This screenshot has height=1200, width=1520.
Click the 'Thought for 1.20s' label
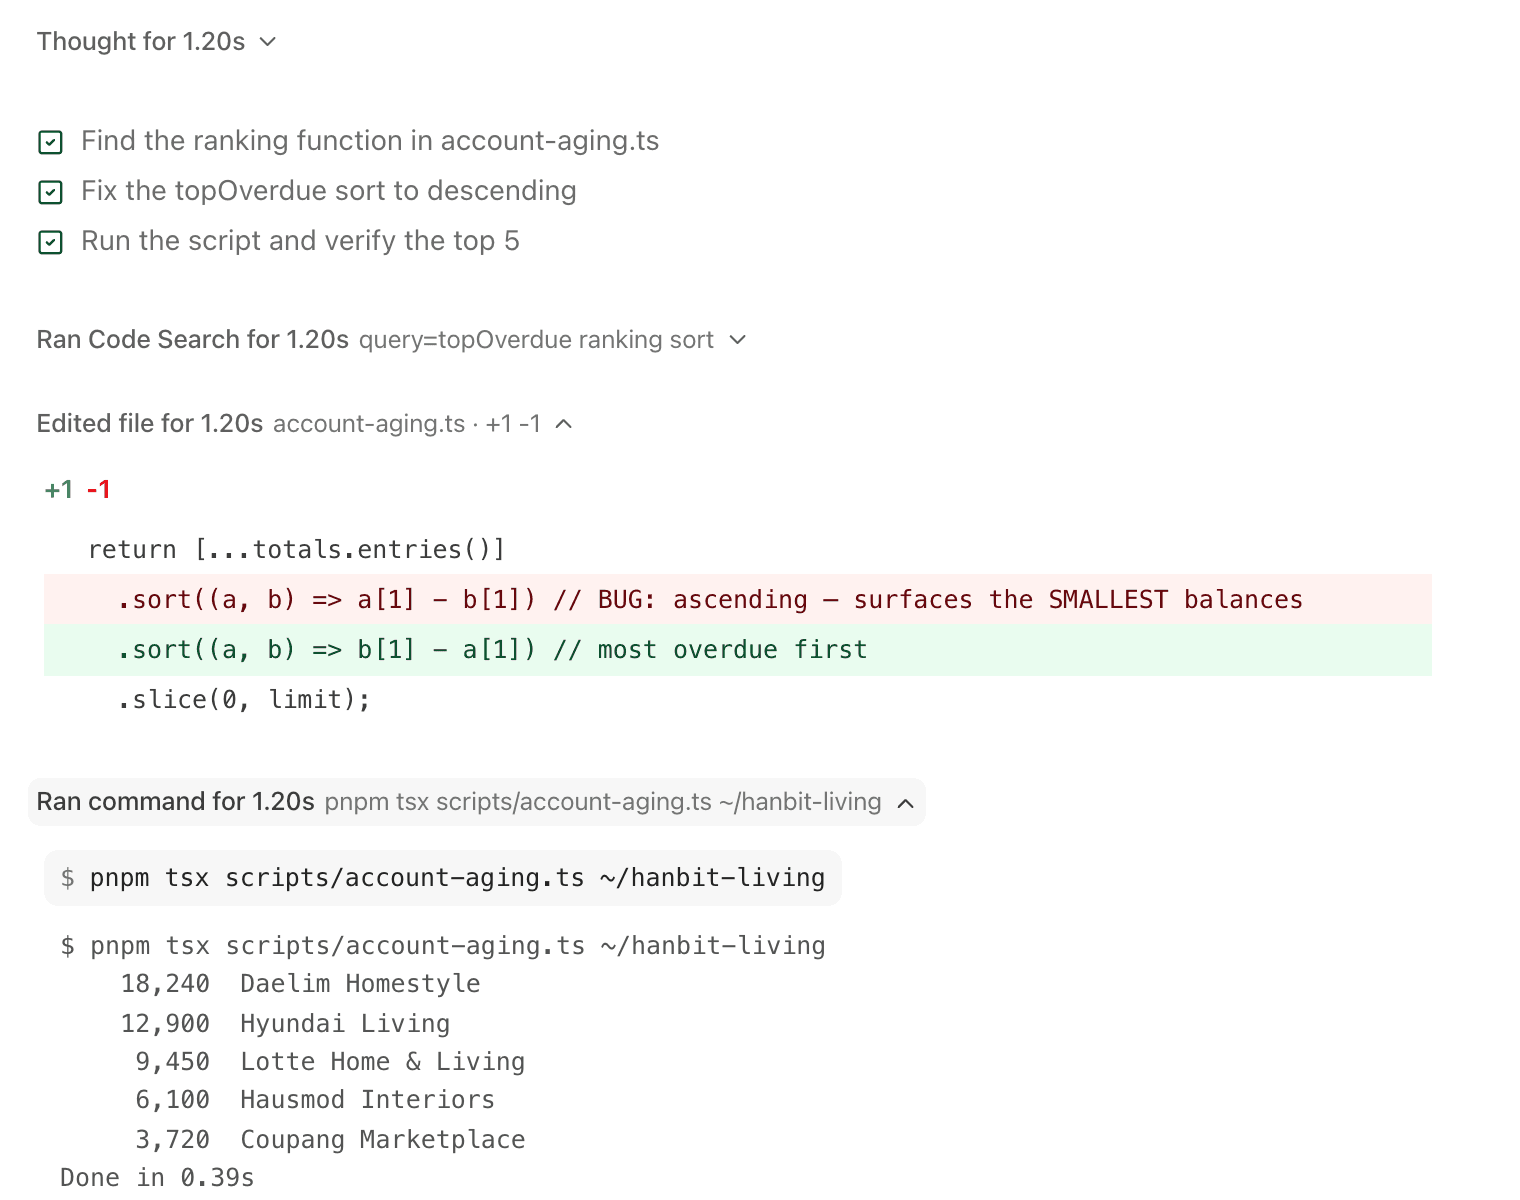(x=141, y=41)
